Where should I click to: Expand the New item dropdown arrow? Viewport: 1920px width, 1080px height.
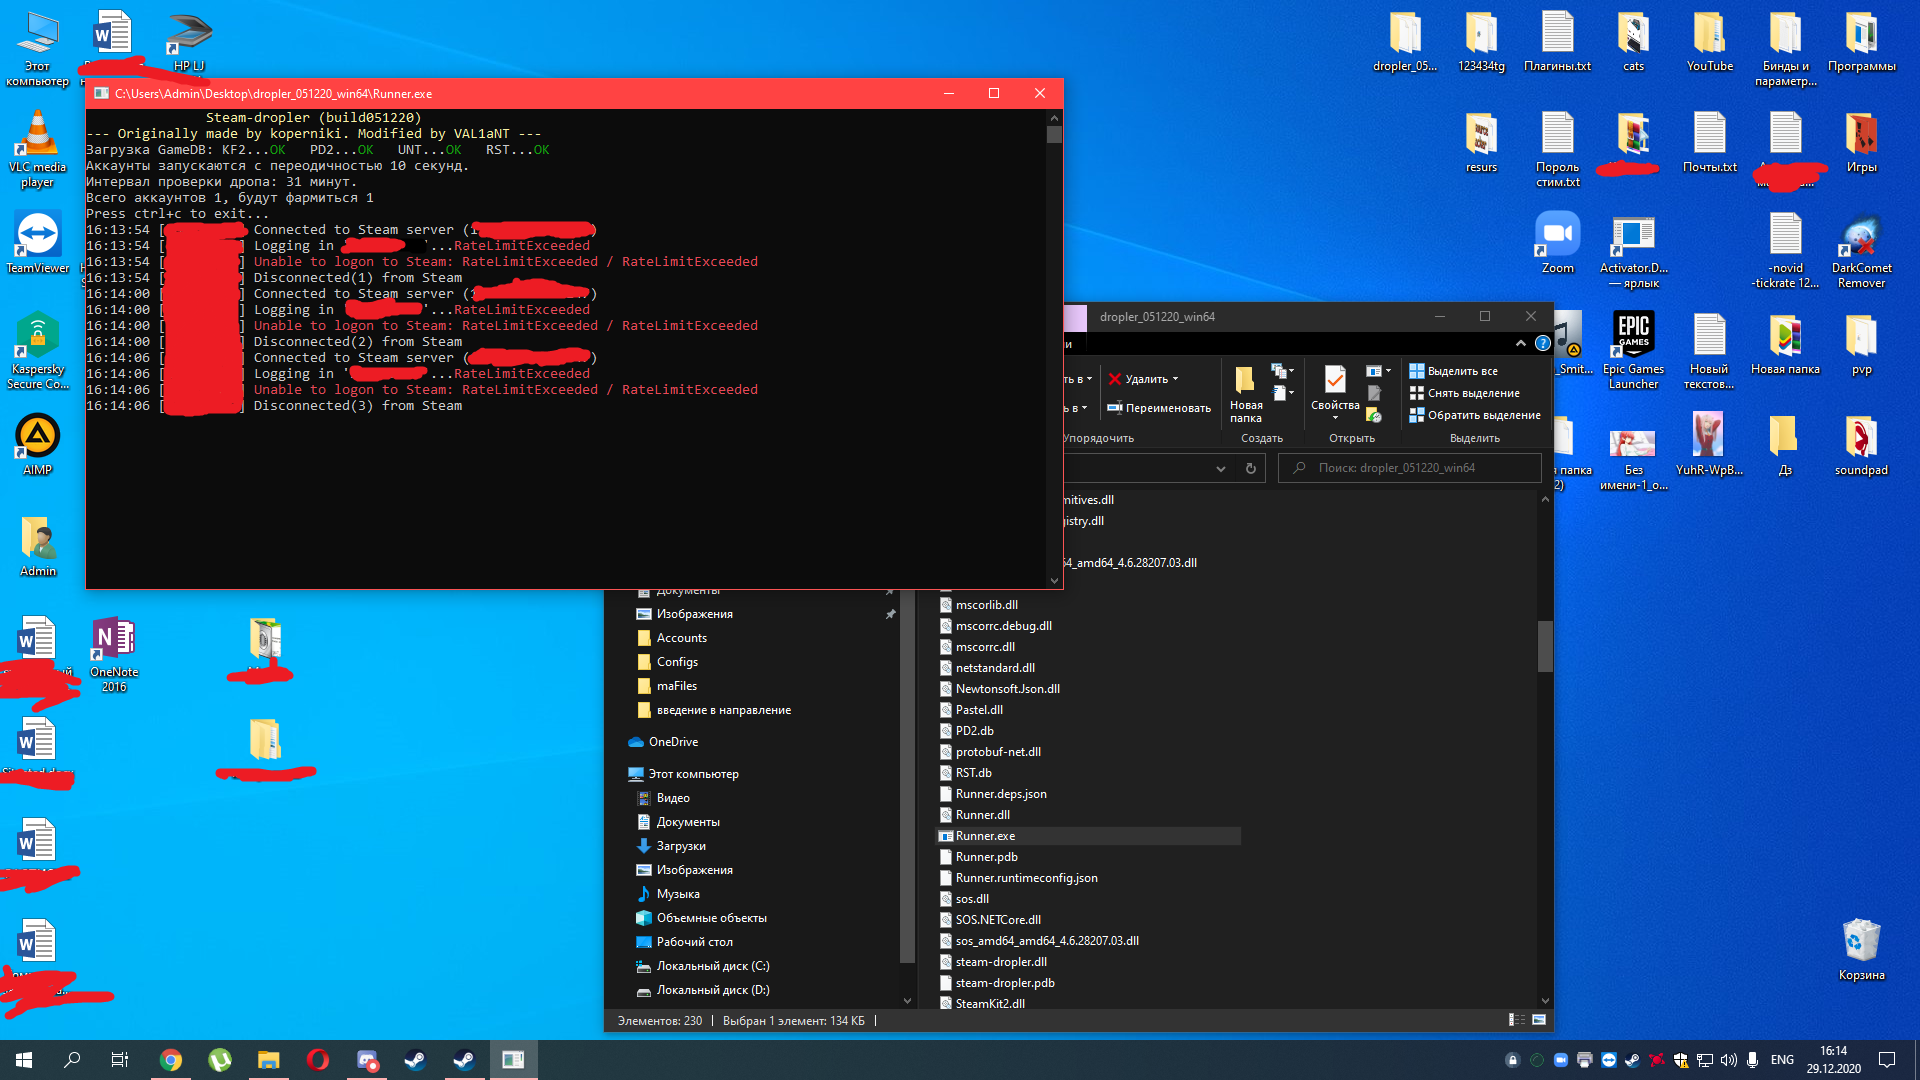[x=1291, y=371]
